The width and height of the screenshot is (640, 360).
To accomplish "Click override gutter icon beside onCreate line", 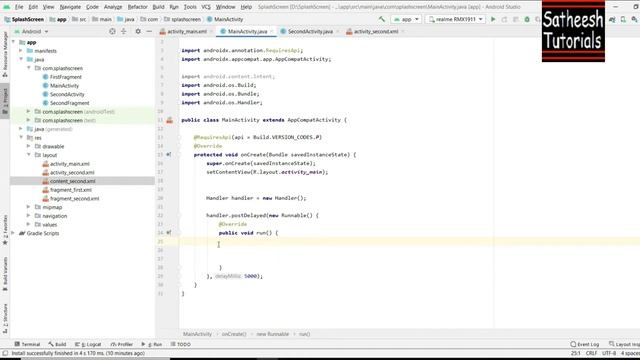I will [x=169, y=155].
